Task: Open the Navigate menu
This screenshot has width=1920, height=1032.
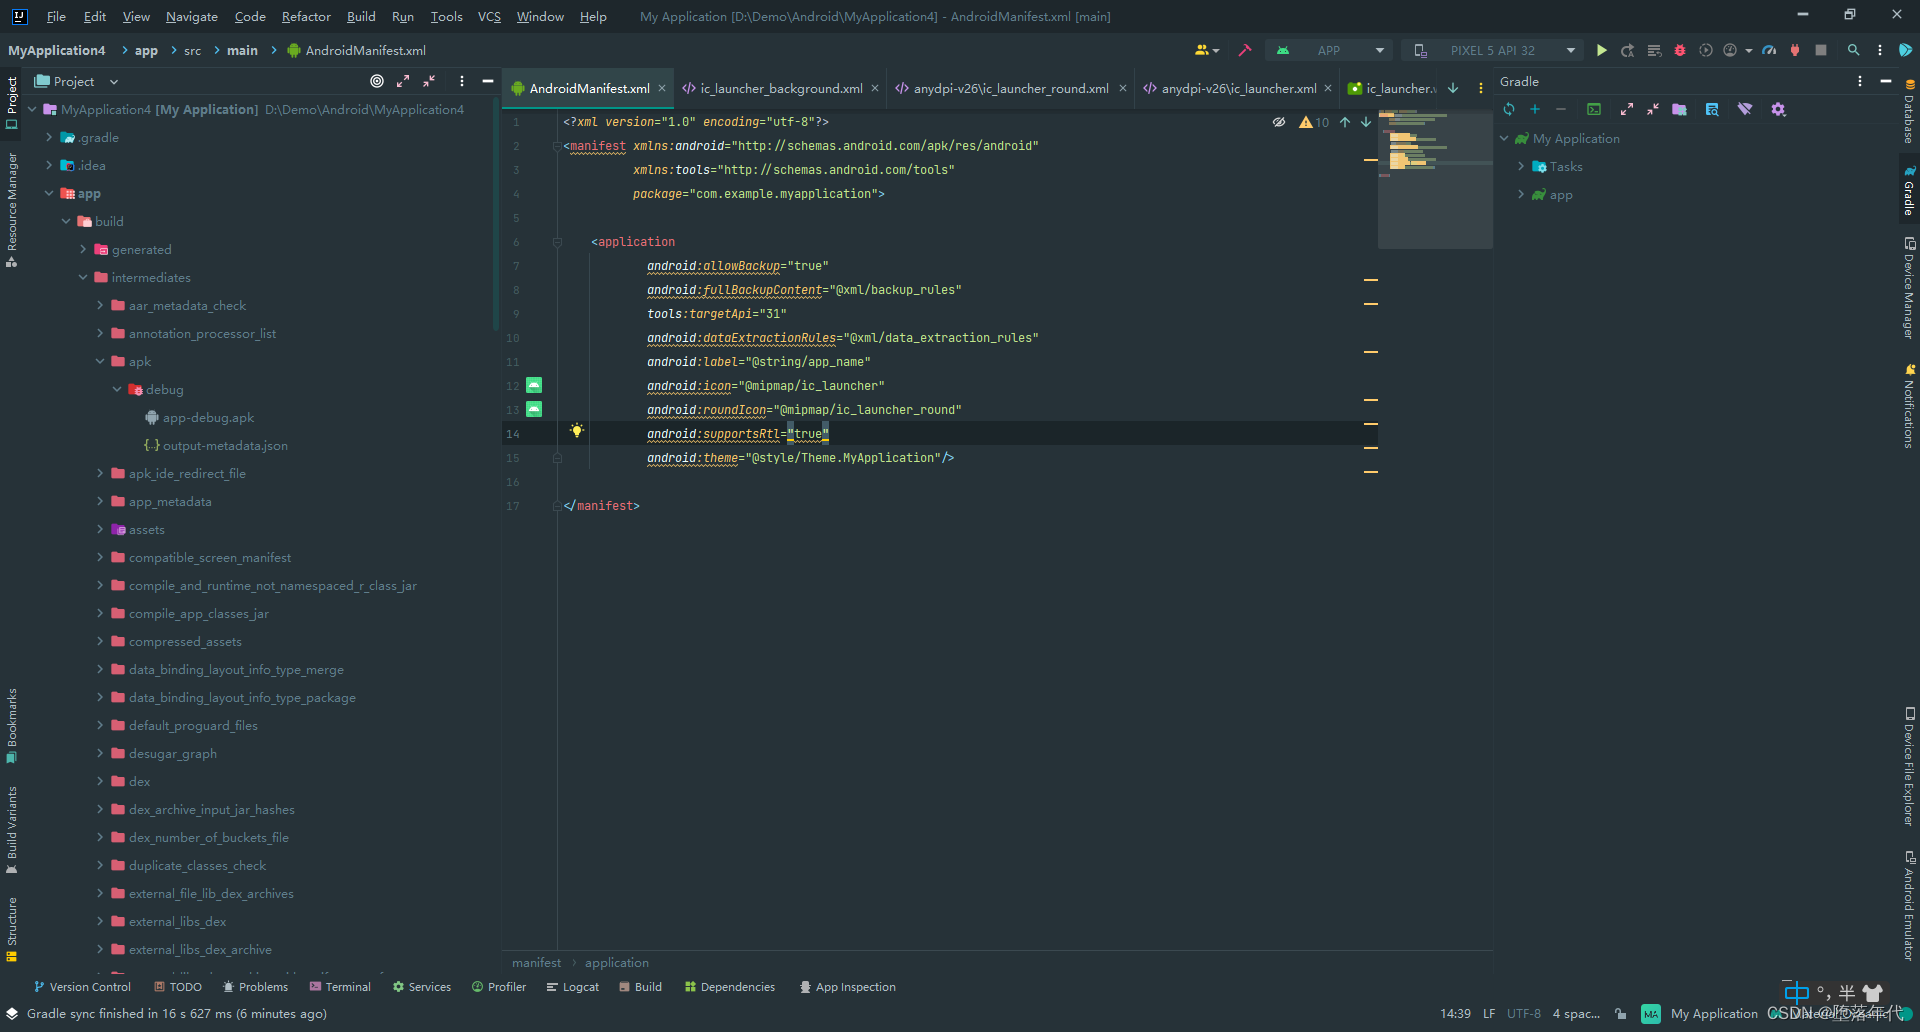Action: coord(192,16)
